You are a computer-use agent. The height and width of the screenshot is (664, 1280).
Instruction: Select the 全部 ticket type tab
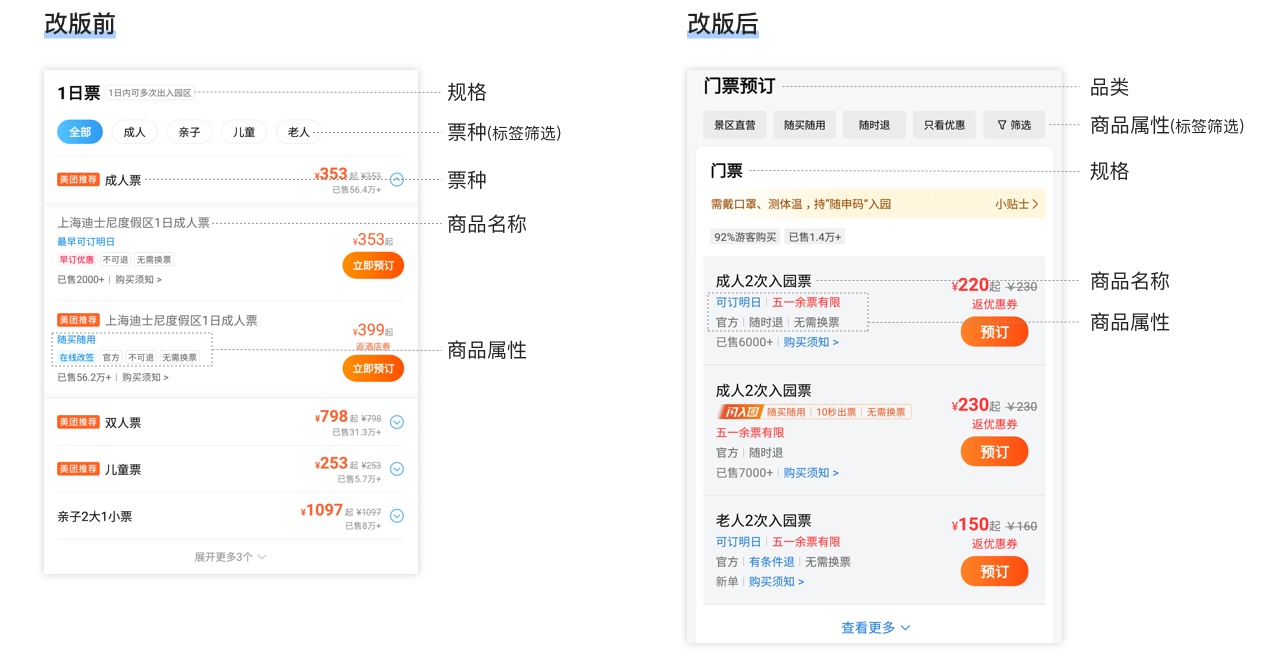tap(80, 131)
